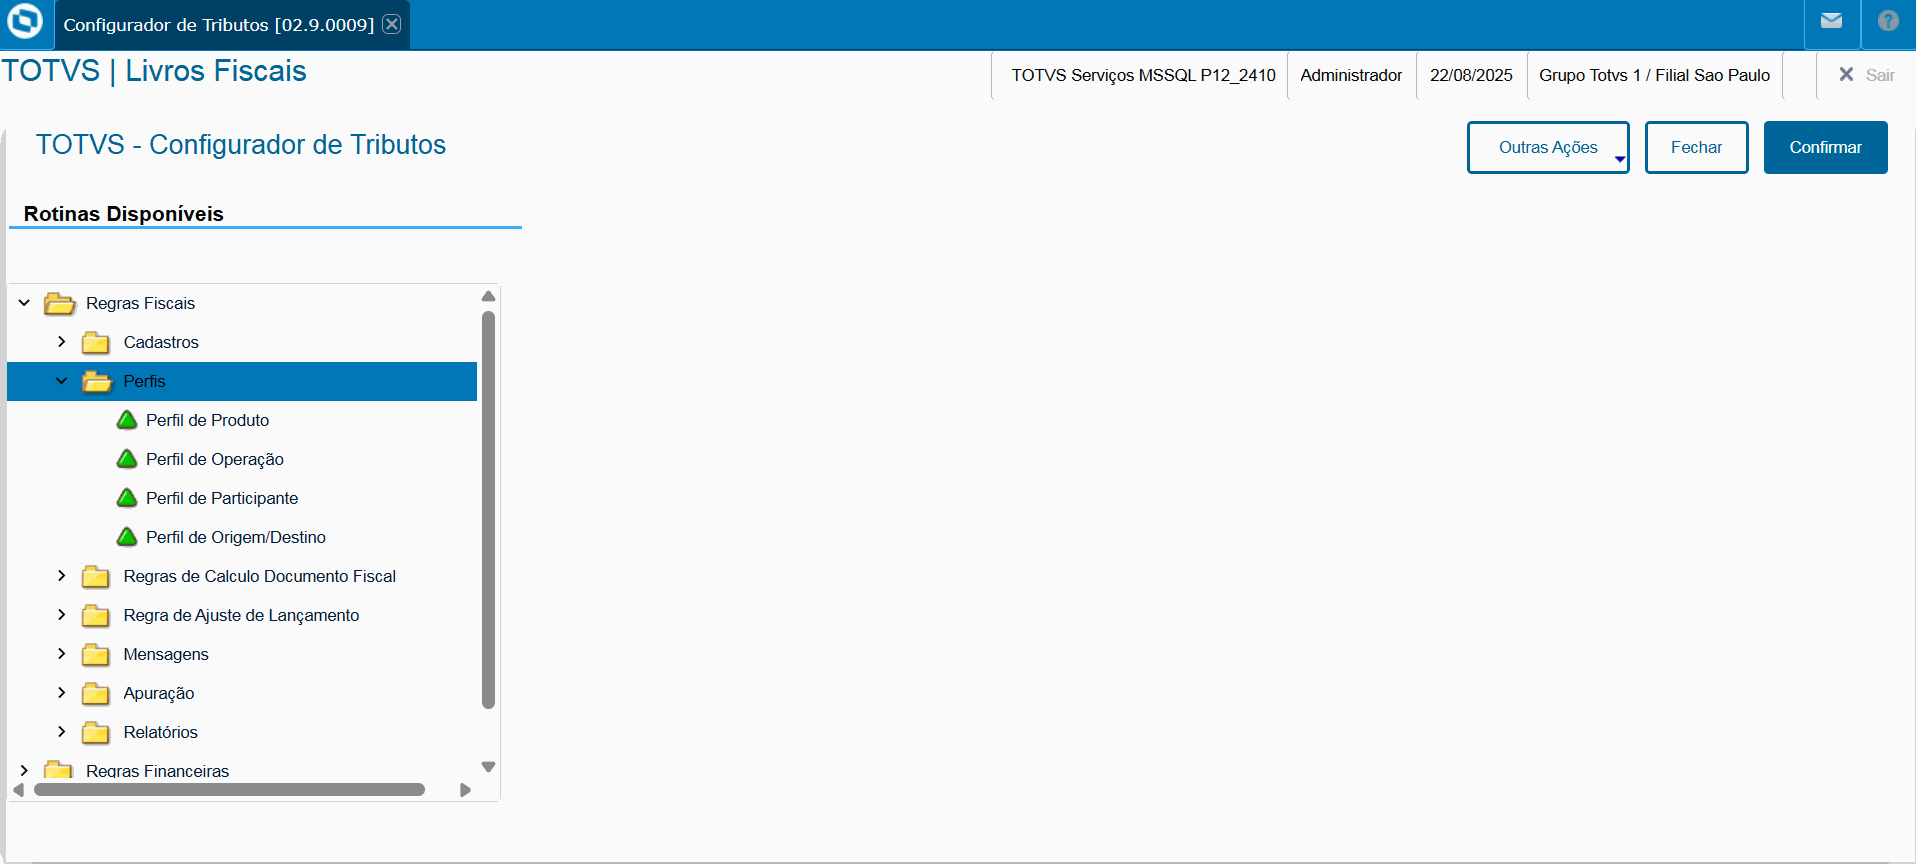Click the Mensagens folder icon

96,654
